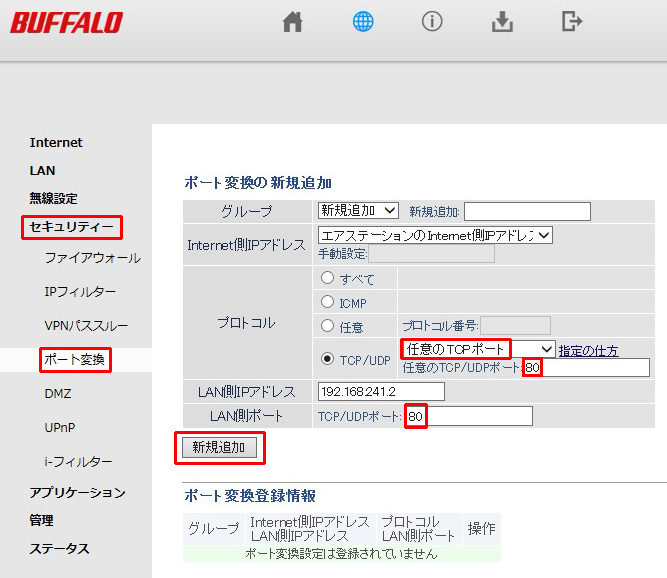This screenshot has width=667, height=578.
Task: Expand the Internet側IPアドレス dropdown
Action: coord(434,235)
